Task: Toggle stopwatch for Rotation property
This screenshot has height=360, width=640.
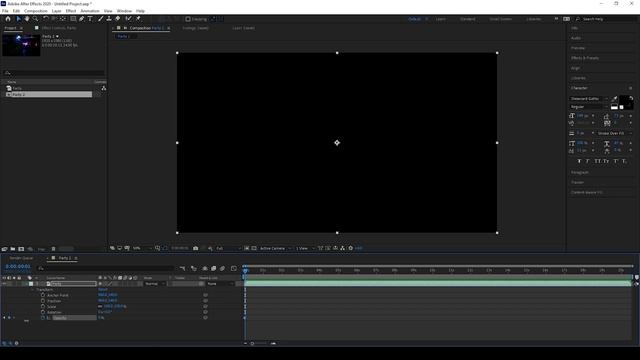Action: coord(43,312)
